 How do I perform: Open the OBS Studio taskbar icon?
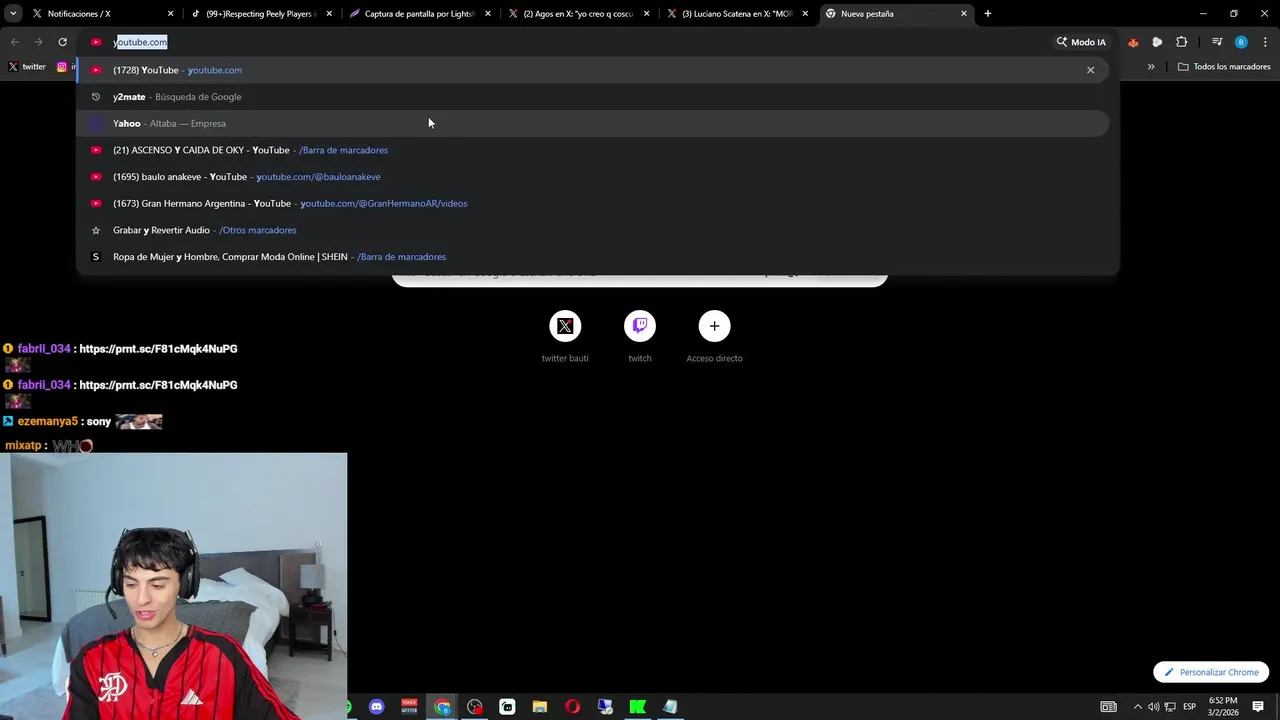tap(474, 707)
